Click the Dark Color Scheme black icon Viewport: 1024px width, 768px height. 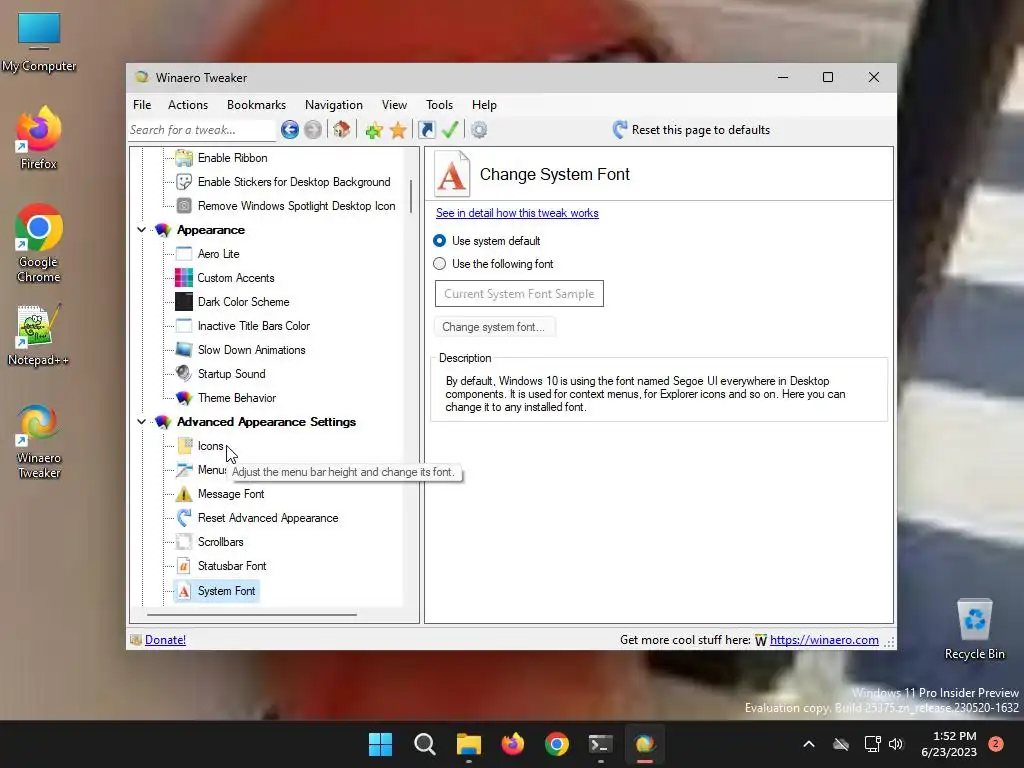(184, 302)
